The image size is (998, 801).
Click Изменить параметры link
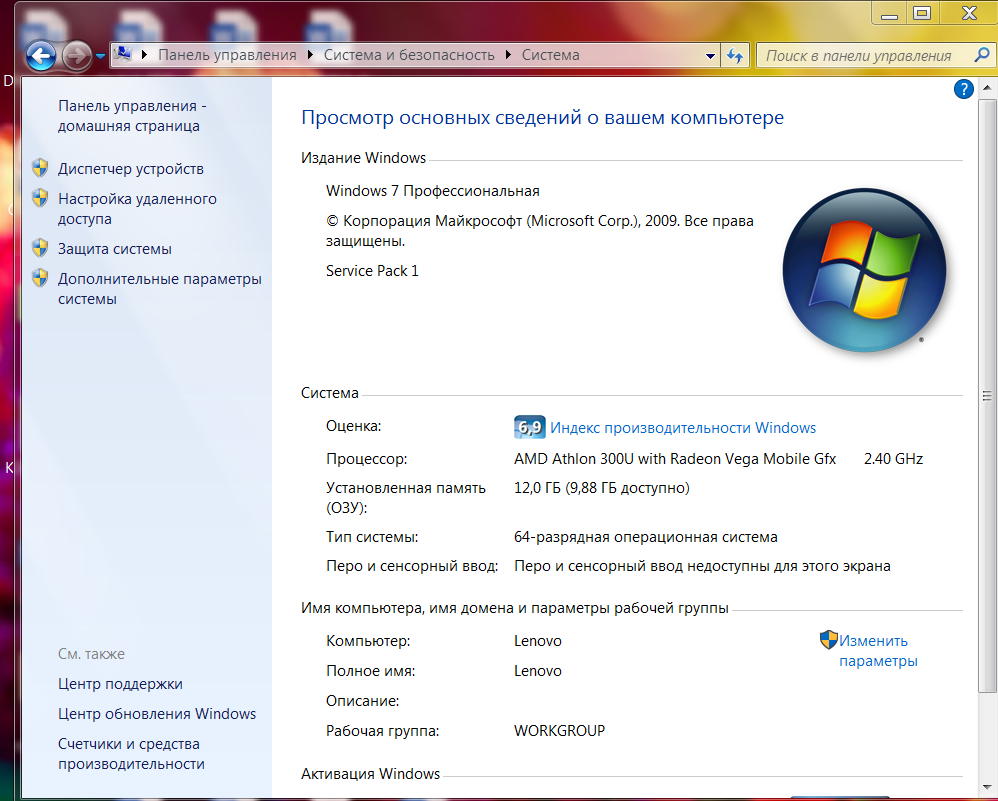pos(878,651)
